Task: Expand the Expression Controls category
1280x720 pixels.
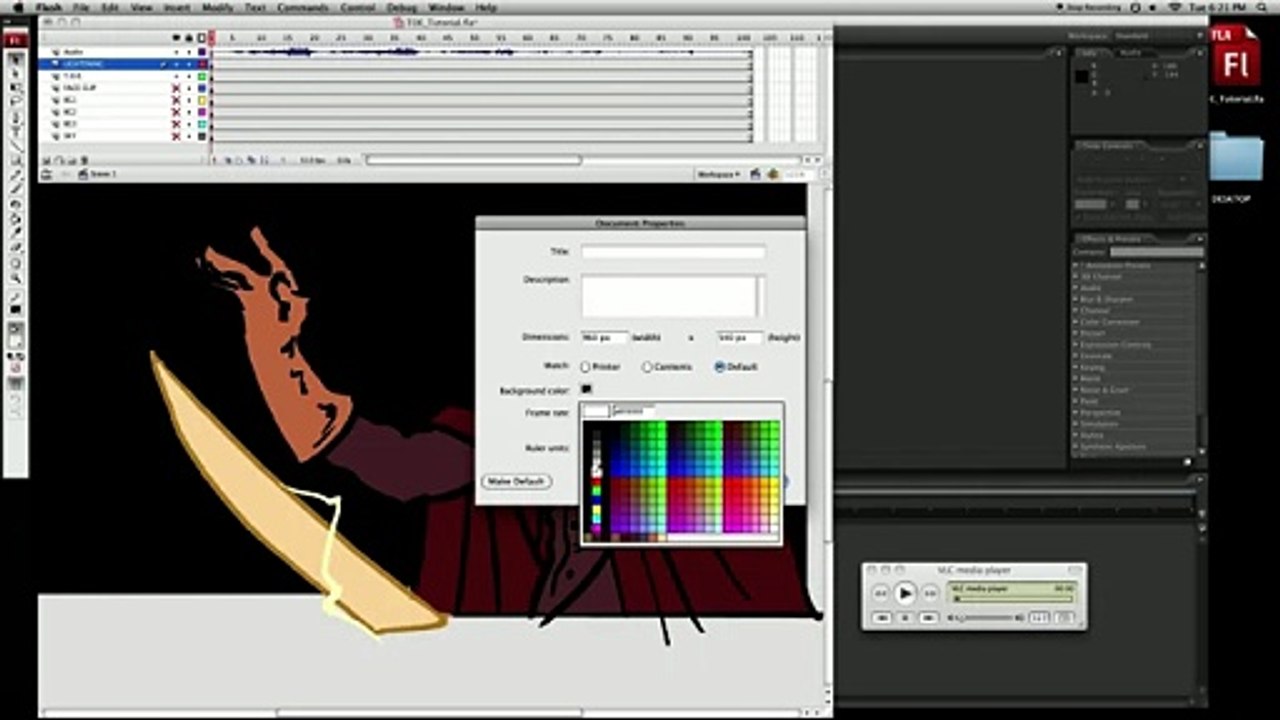Action: pyautogui.click(x=1076, y=344)
